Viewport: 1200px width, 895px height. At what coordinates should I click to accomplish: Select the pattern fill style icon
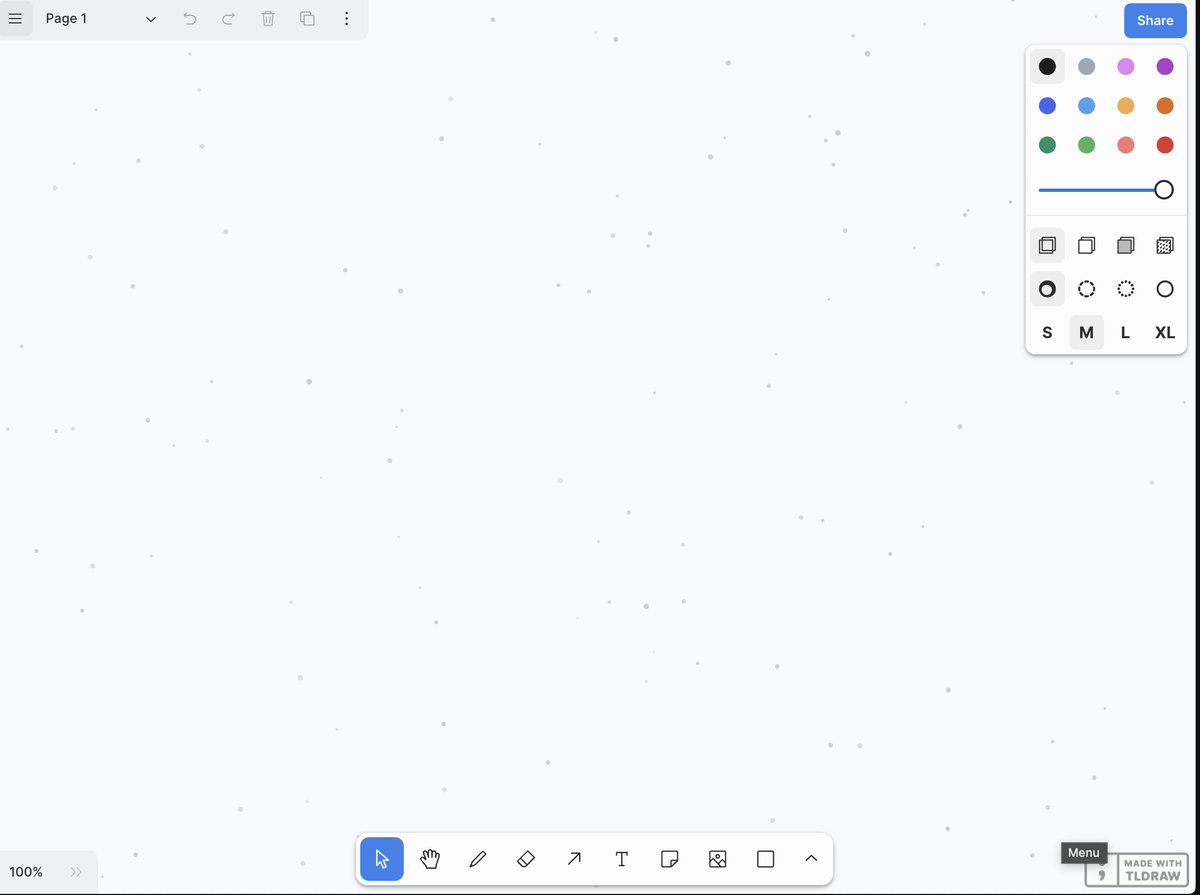1165,245
